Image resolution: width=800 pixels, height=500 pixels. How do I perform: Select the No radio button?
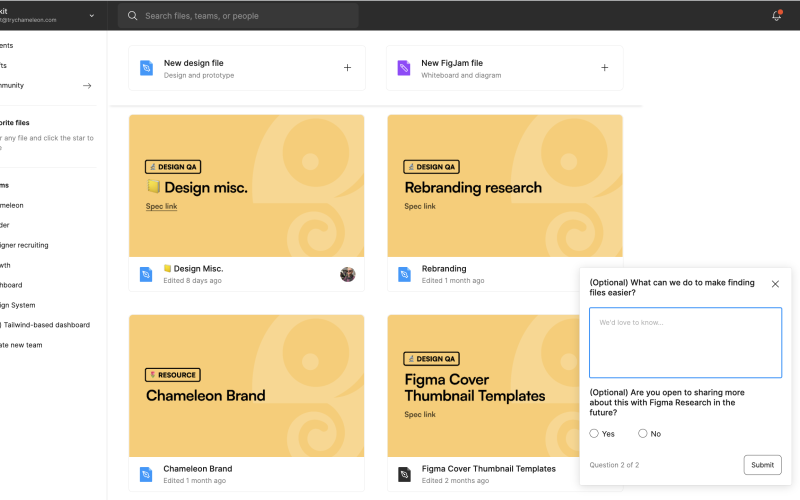tap(643, 434)
